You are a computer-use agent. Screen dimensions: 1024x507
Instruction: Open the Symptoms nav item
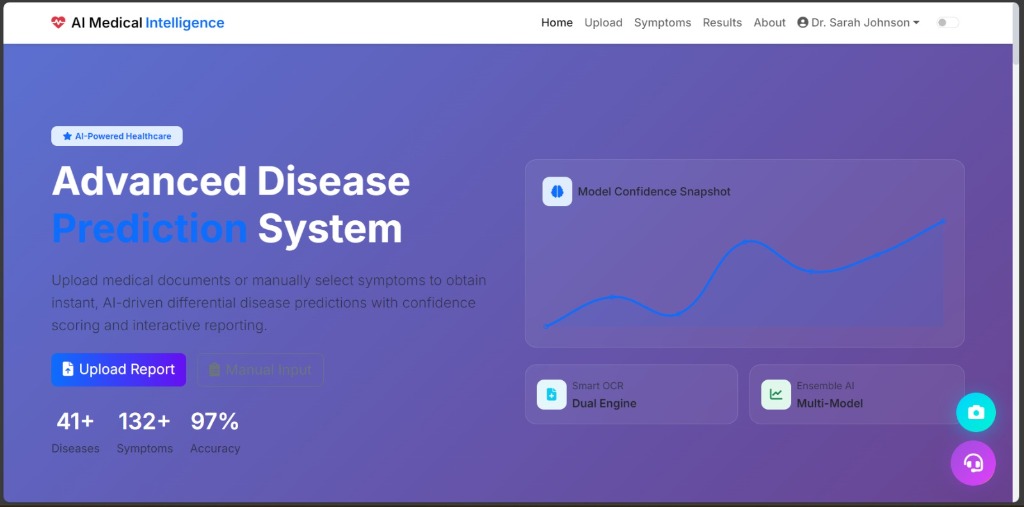pos(662,23)
